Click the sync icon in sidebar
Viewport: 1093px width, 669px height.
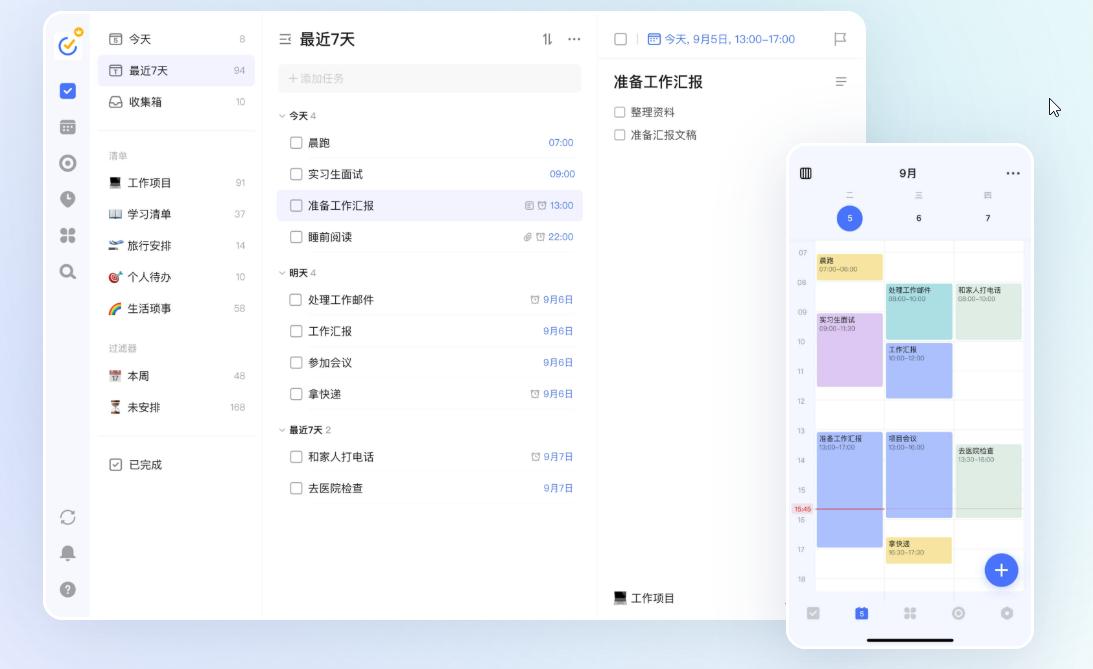[68, 517]
